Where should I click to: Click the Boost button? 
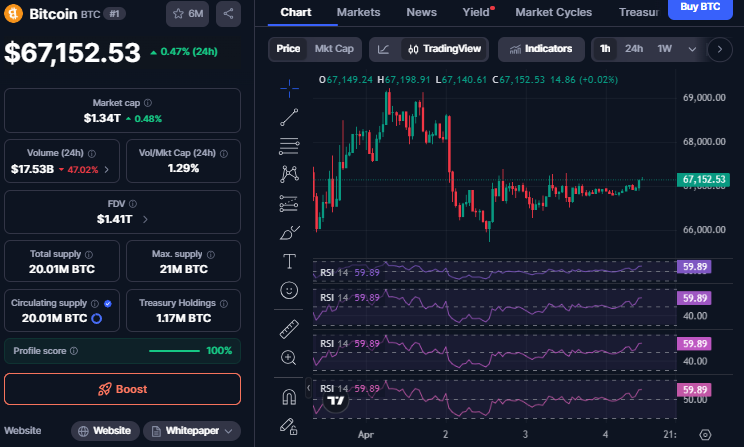pos(122,389)
